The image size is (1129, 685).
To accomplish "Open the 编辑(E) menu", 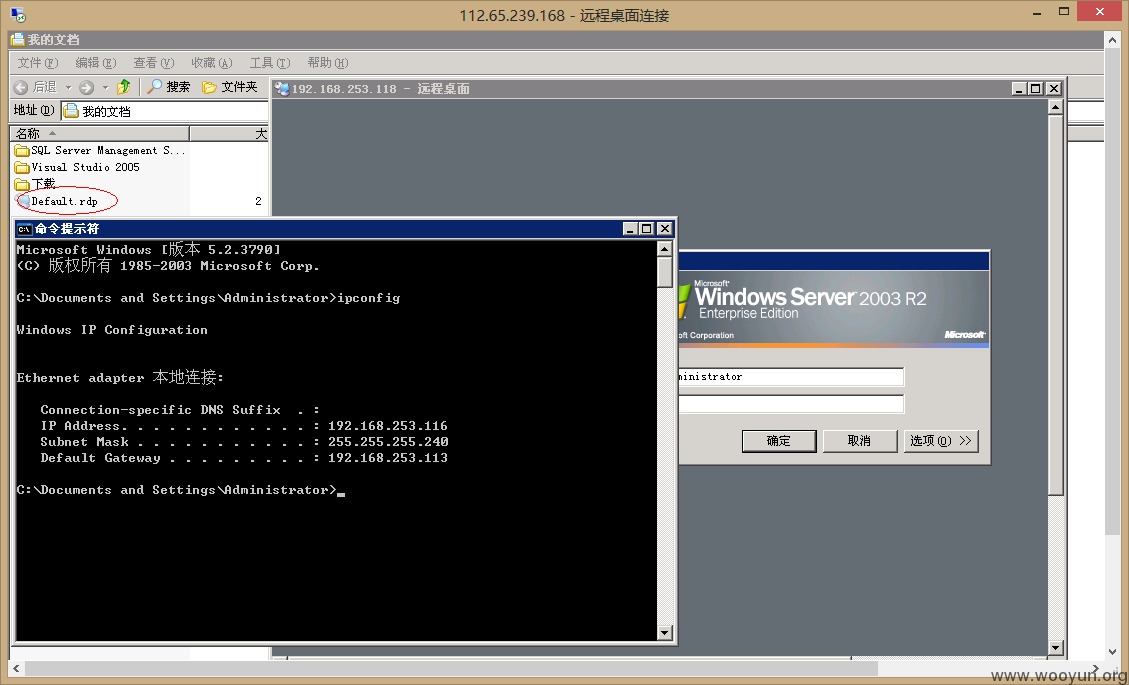I will click(96, 63).
